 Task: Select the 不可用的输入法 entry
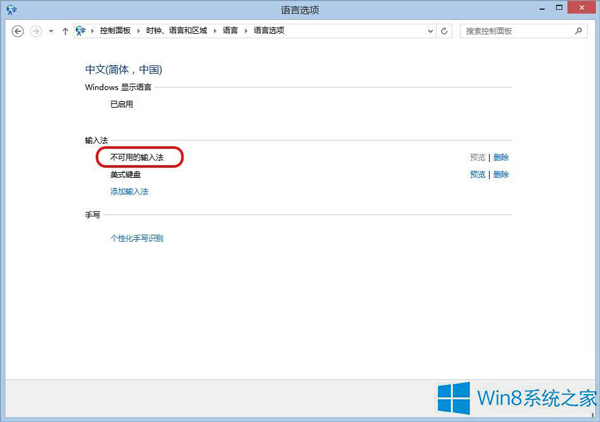click(137, 157)
